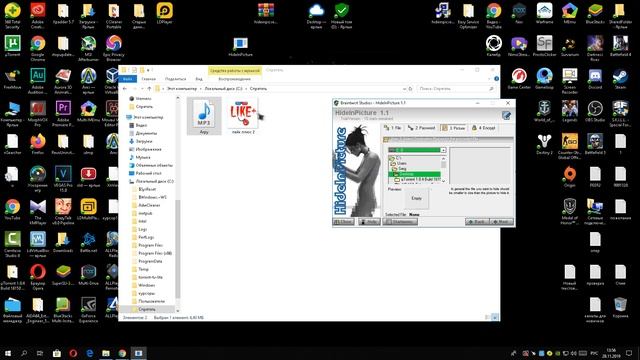Open the Recycle Bin desktop icon
The image size is (640, 360).
[x=620, y=307]
